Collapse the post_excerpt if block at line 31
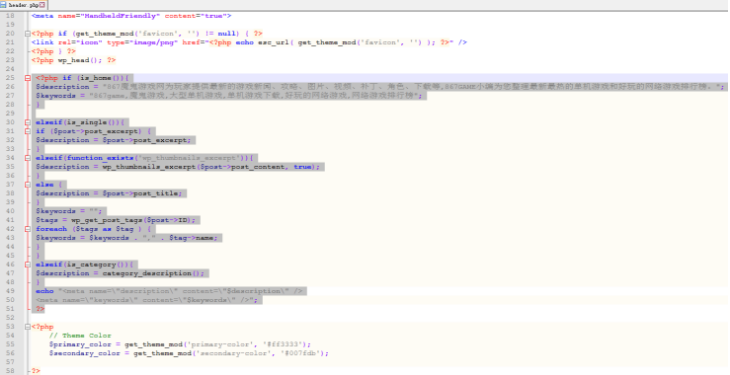This screenshot has height=375, width=730. coord(27,131)
